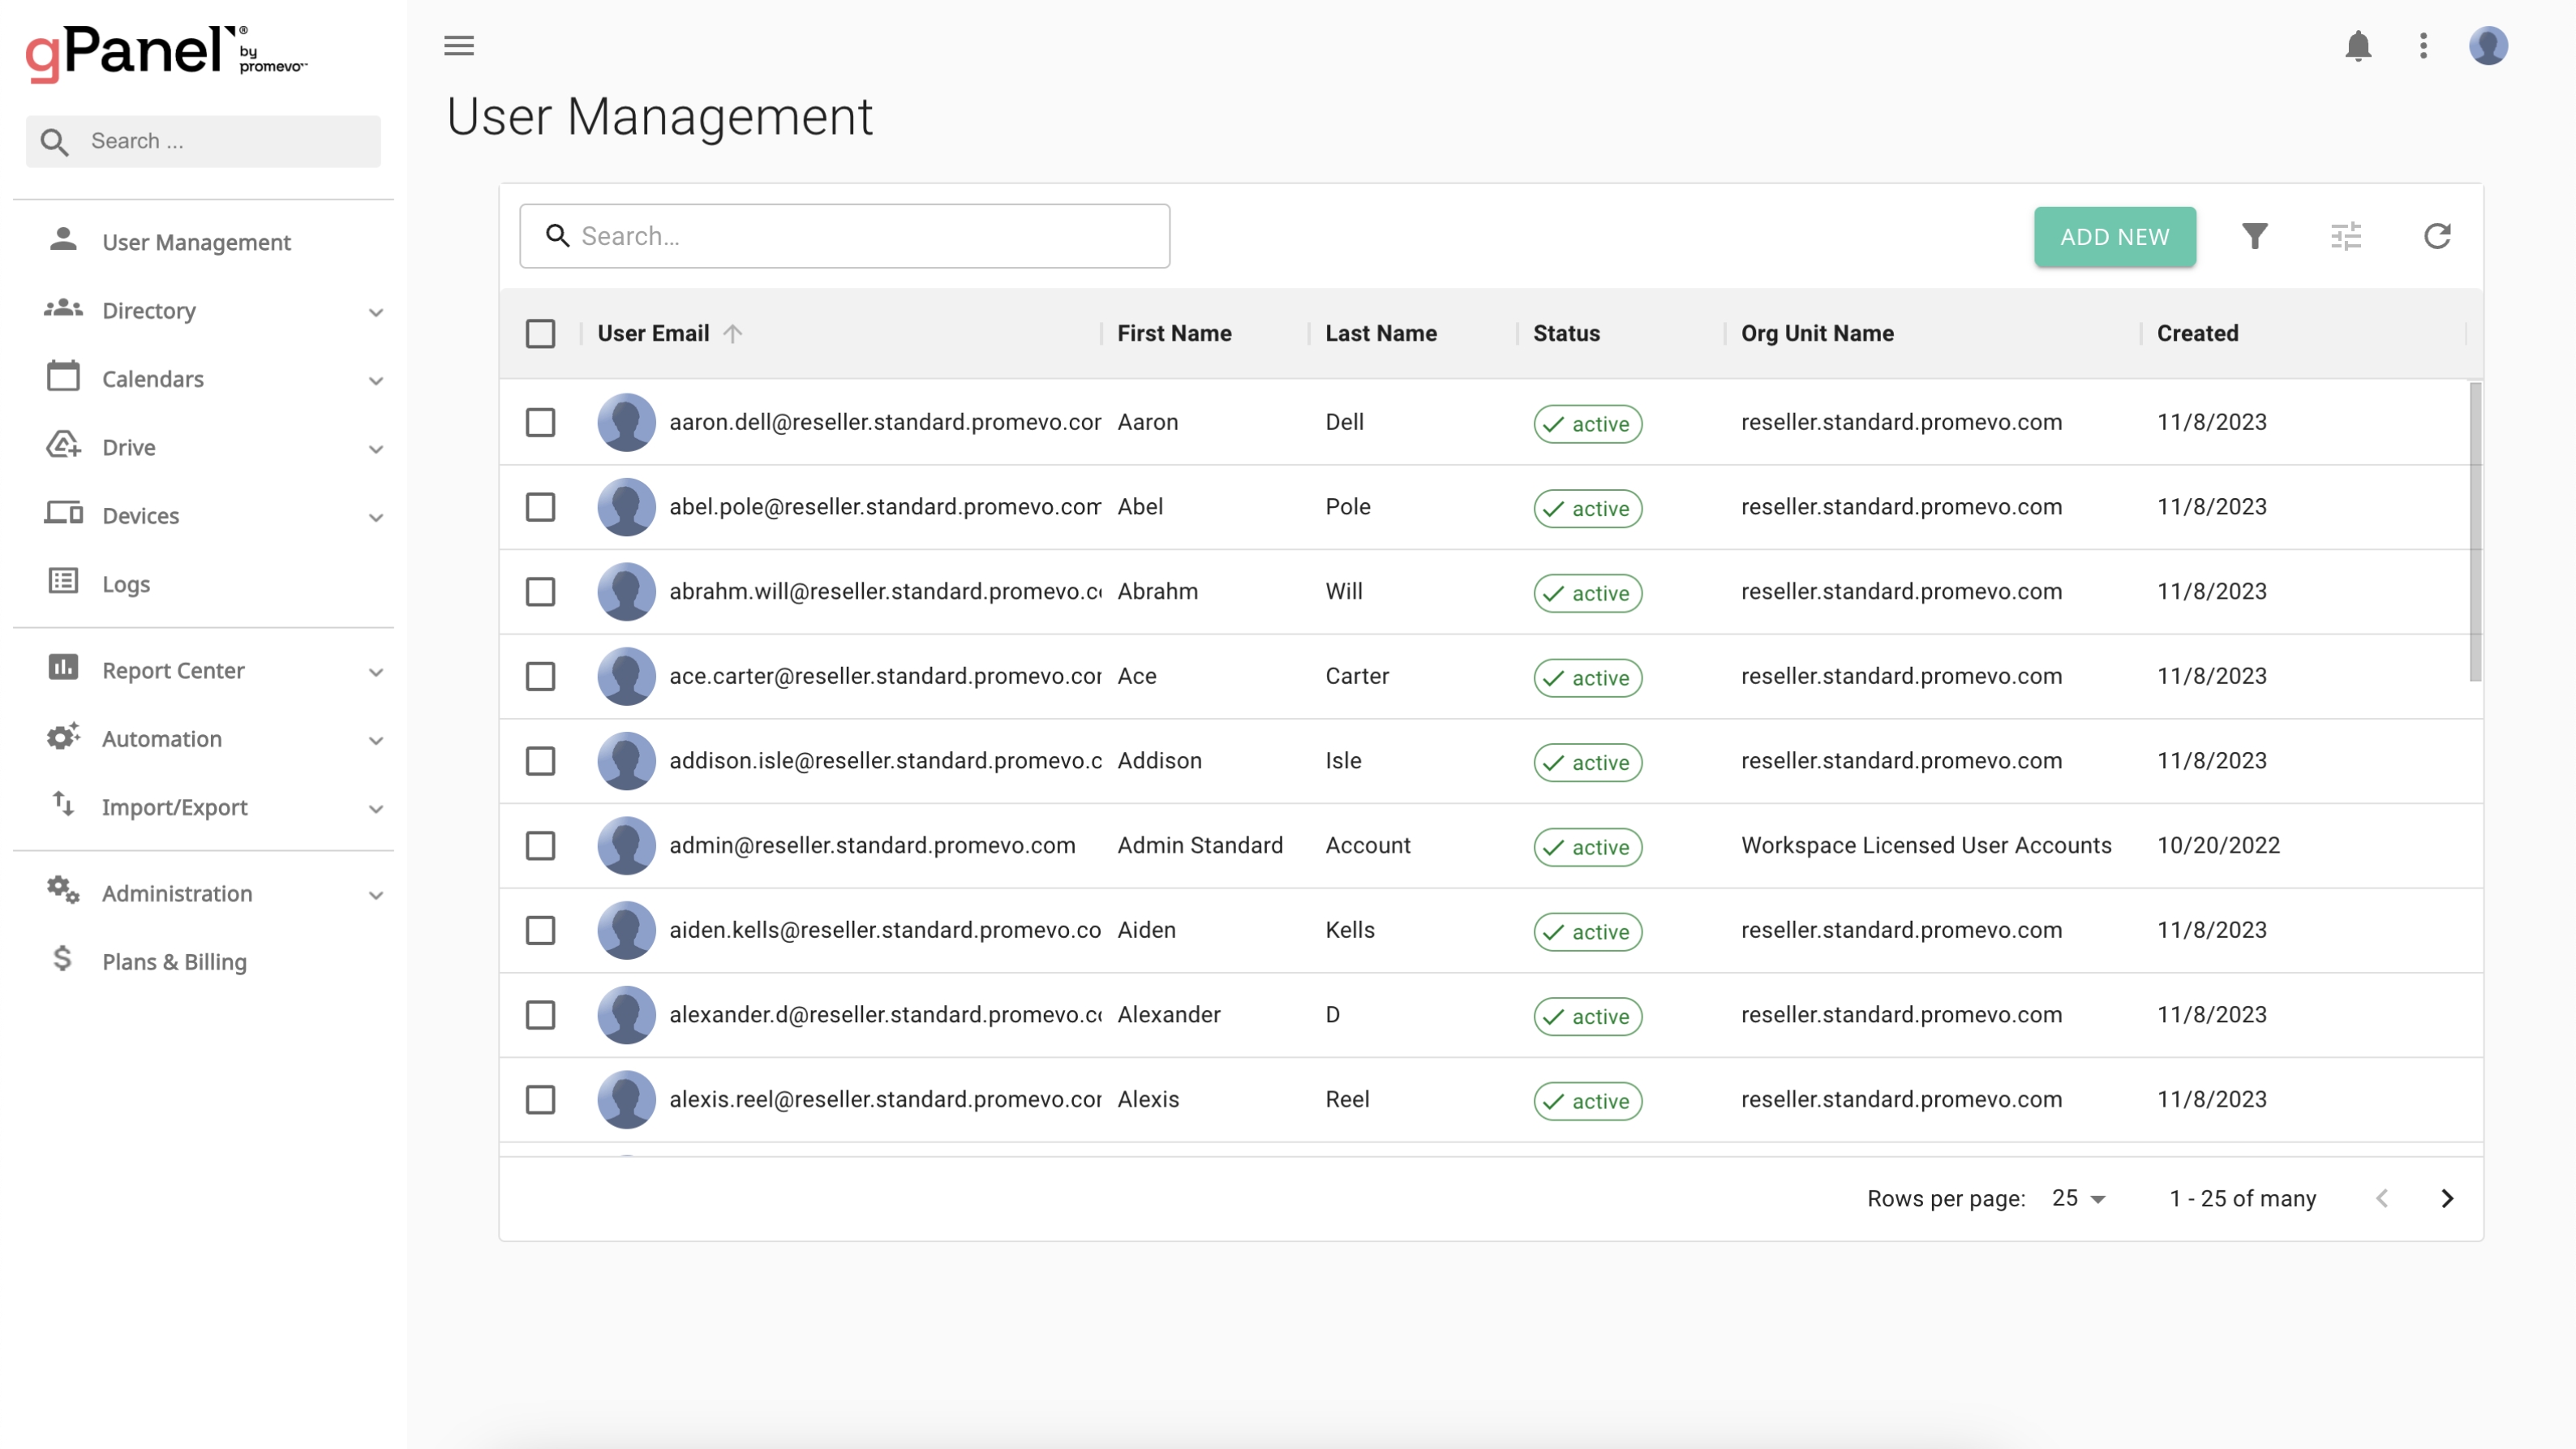This screenshot has width=2576, height=1449.
Task: Select the checkbox beside admin@reseller.standard.promevo.com
Action: [x=541, y=845]
